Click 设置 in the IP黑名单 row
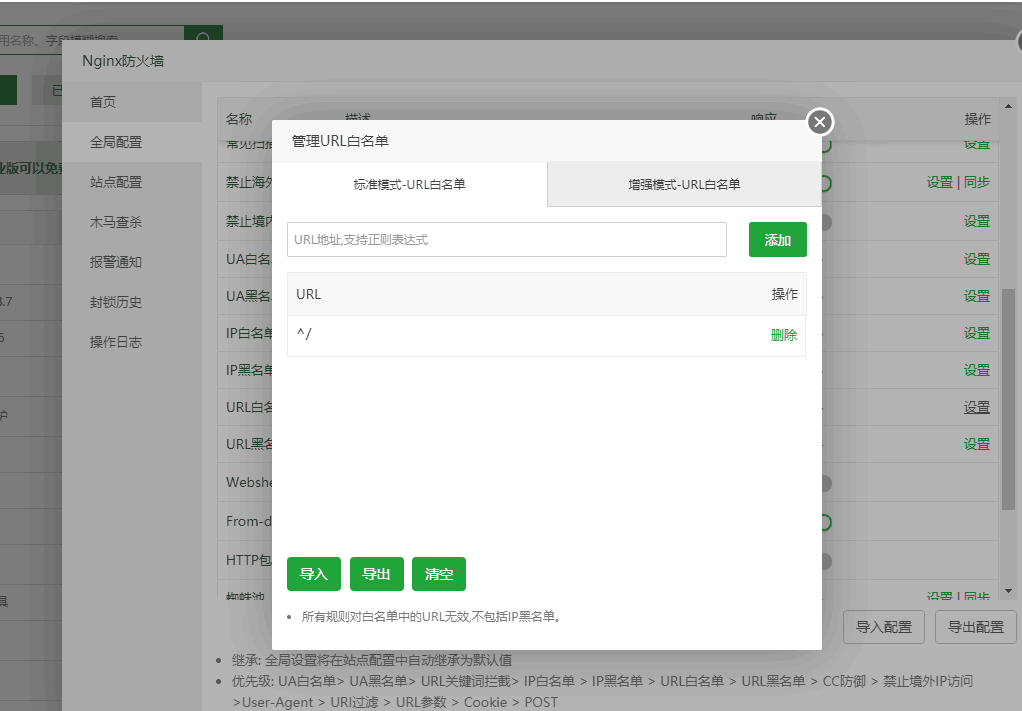 point(977,370)
